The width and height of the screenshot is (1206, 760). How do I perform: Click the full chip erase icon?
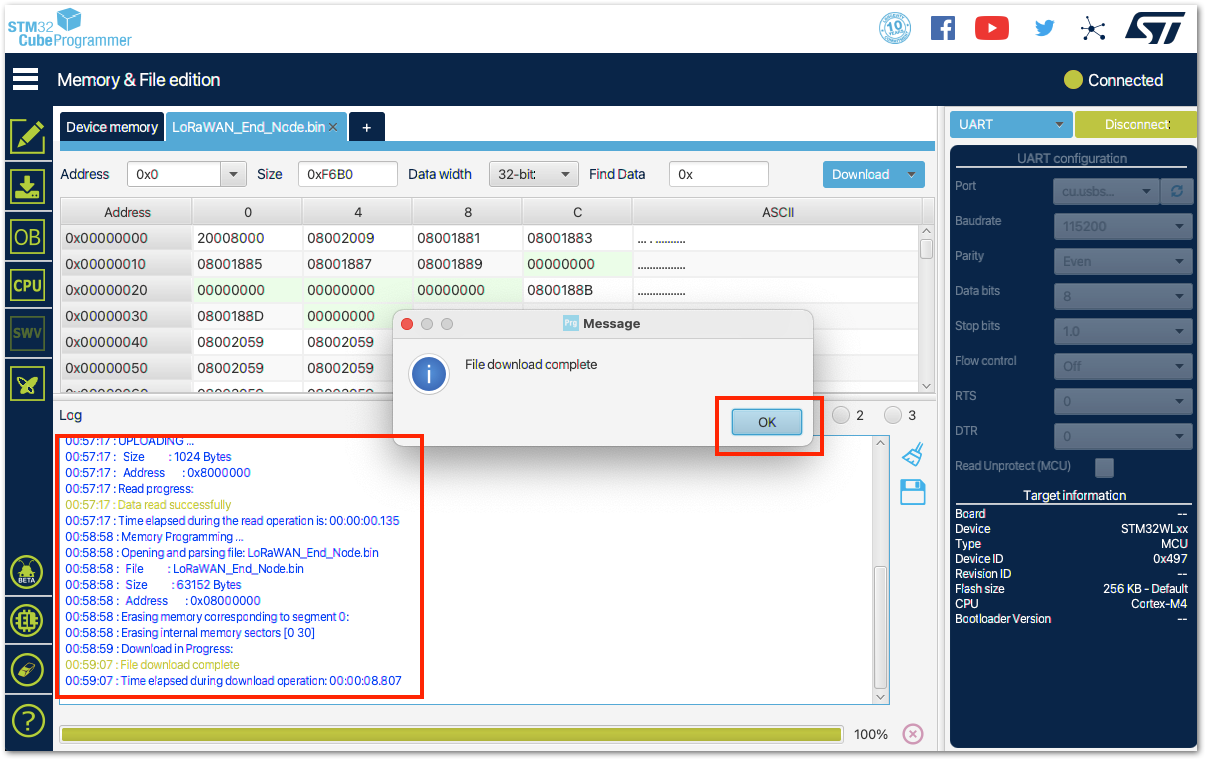[27, 669]
